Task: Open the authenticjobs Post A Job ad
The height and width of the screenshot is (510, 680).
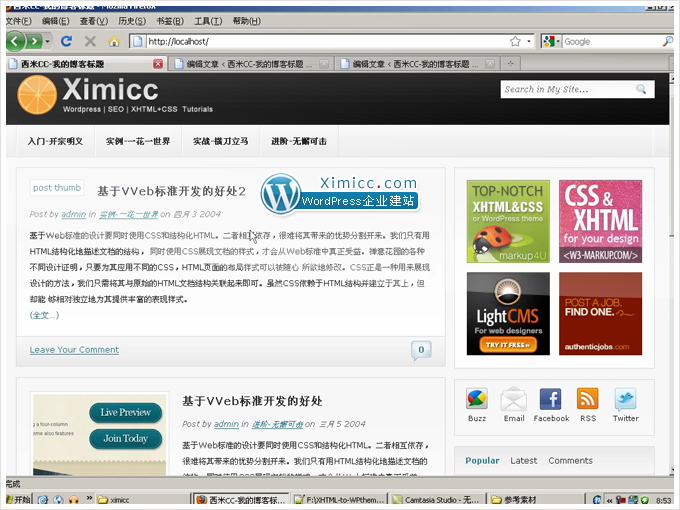Action: coord(601,314)
